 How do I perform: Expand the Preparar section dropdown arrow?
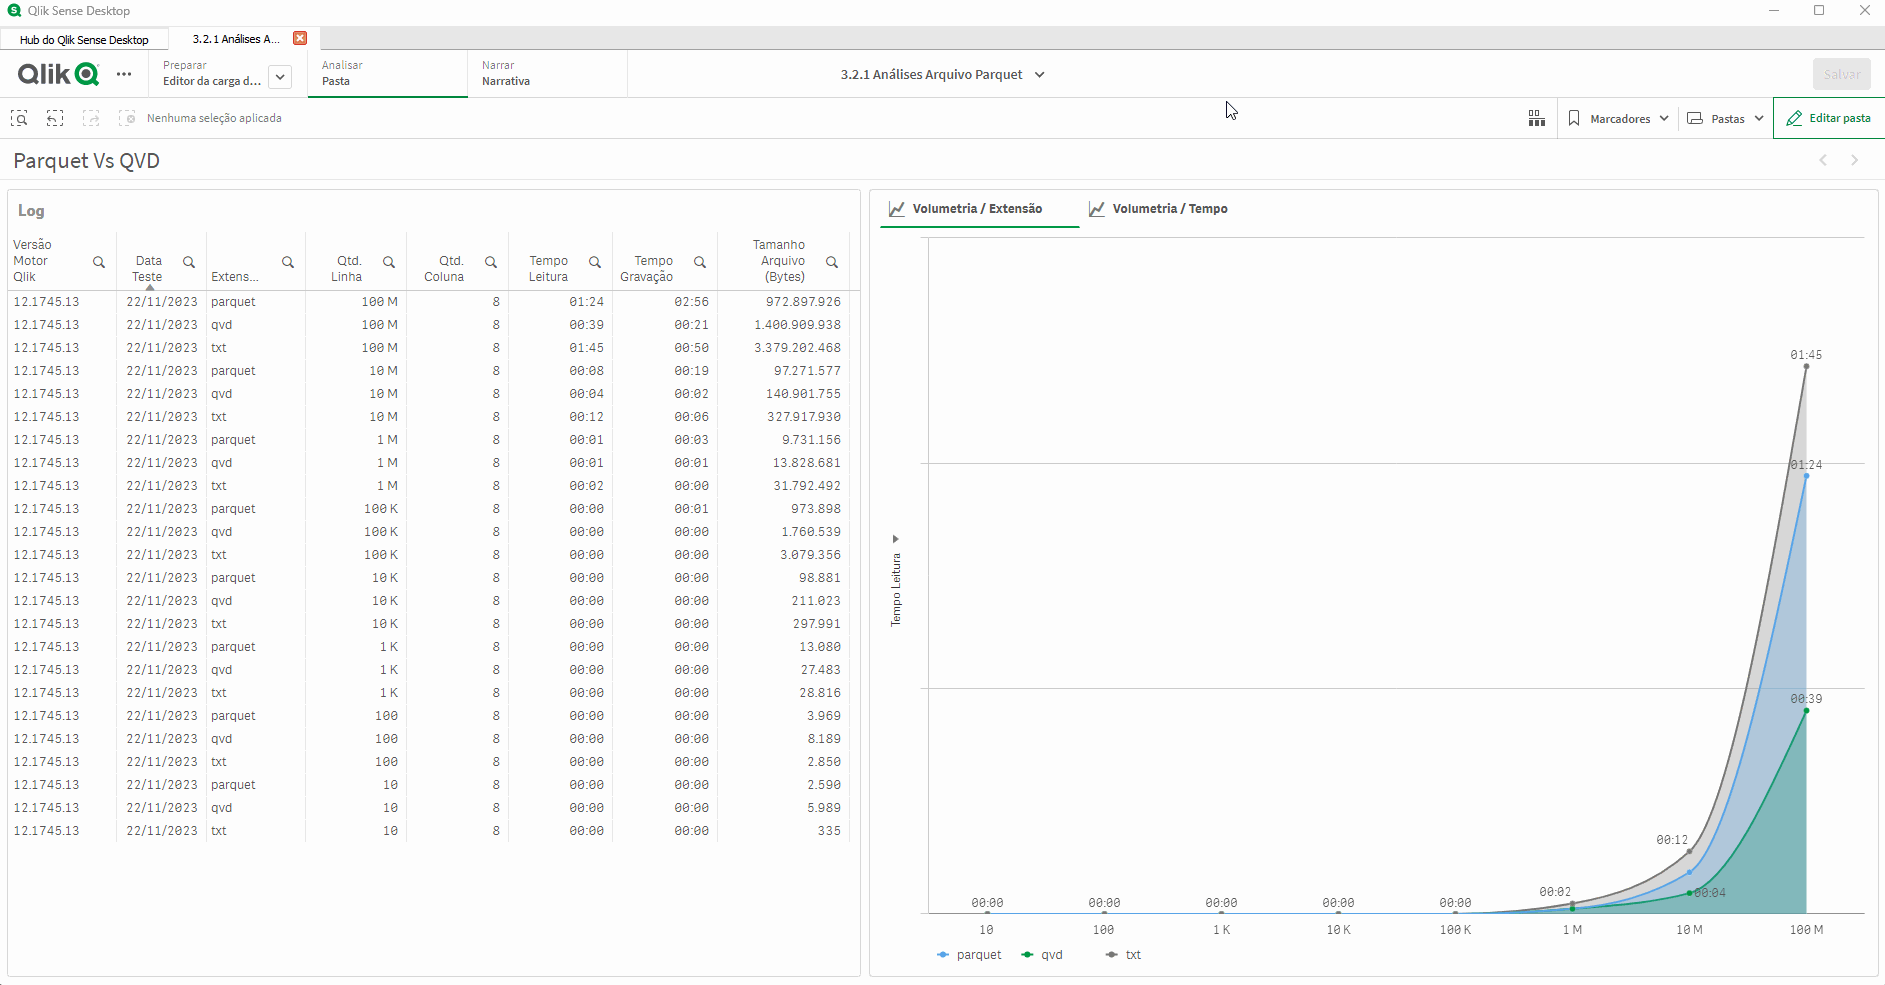pyautogui.click(x=280, y=77)
